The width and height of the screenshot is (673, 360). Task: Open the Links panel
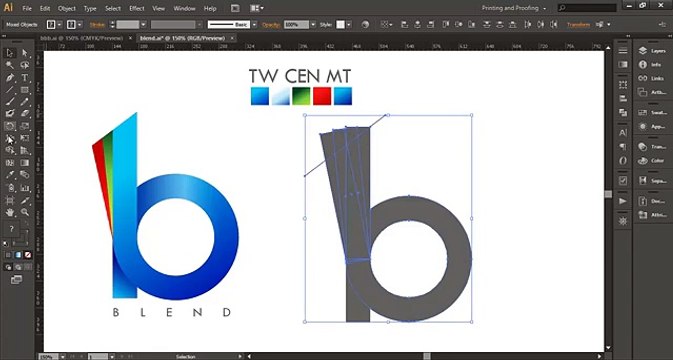pos(652,78)
